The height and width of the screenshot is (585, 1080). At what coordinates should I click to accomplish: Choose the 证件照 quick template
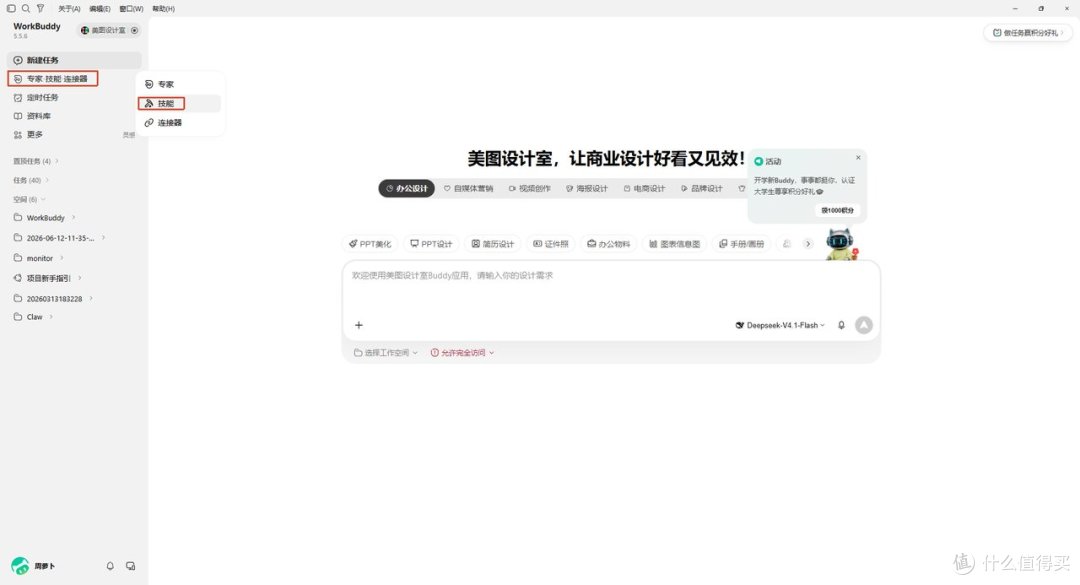click(x=551, y=244)
